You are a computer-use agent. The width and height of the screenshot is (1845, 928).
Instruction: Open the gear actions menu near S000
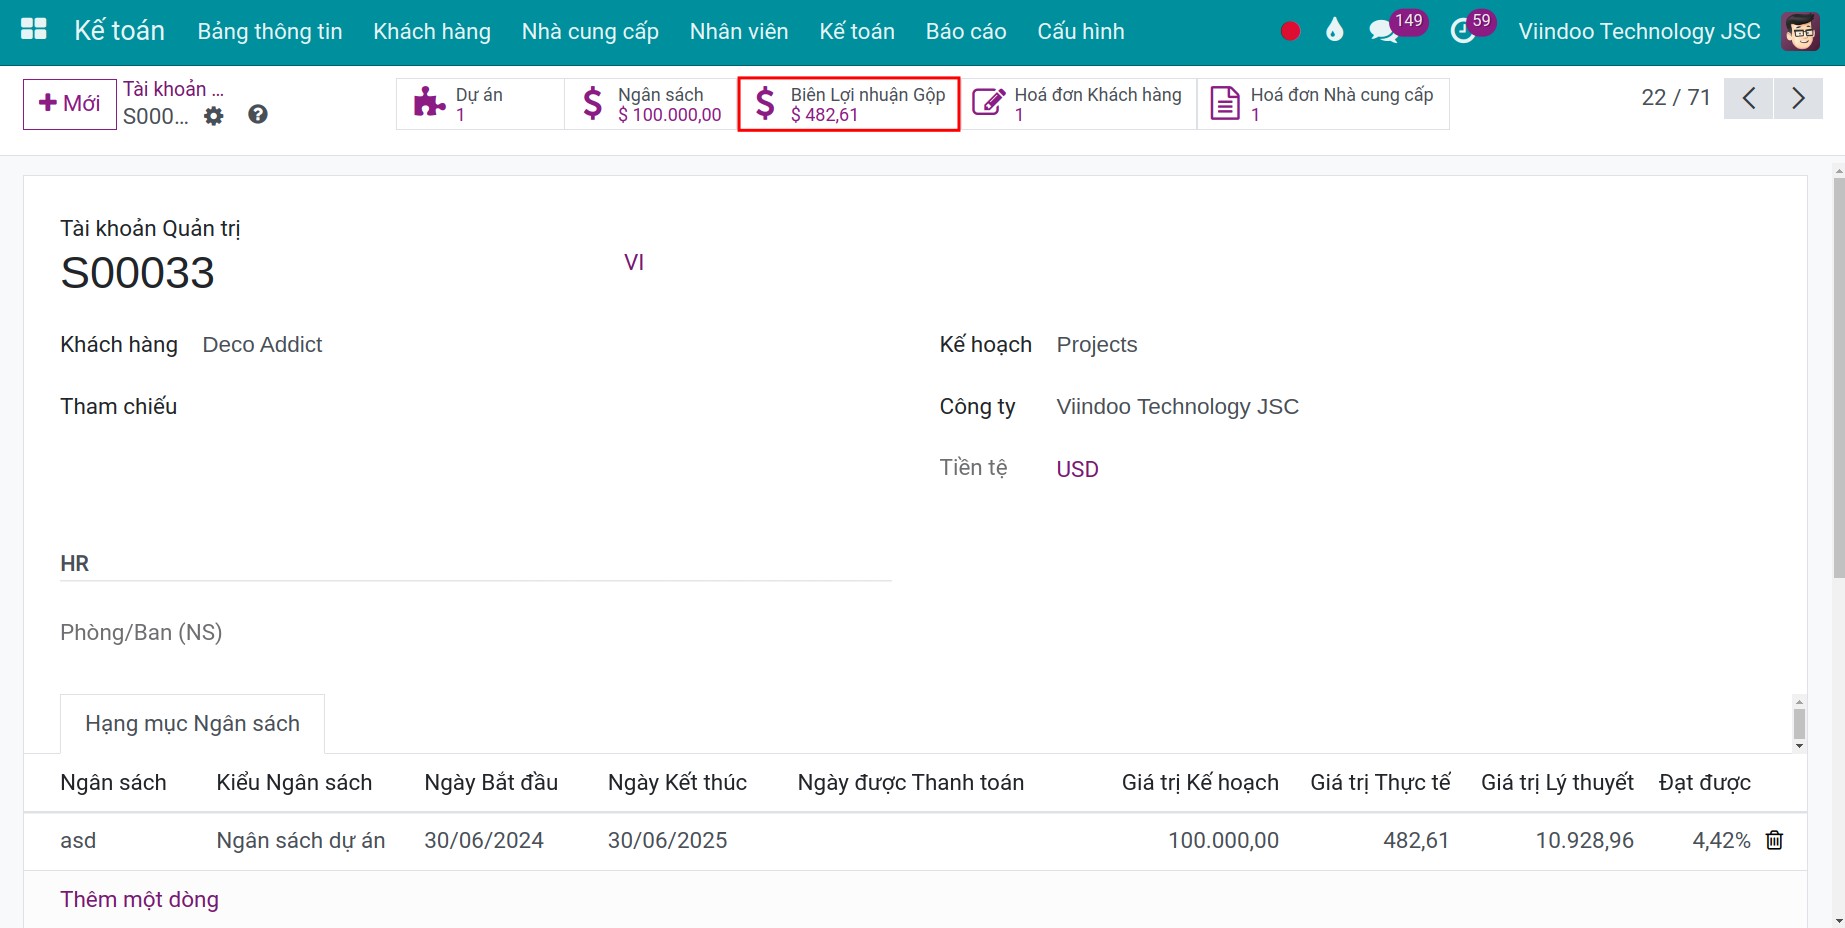tap(214, 116)
